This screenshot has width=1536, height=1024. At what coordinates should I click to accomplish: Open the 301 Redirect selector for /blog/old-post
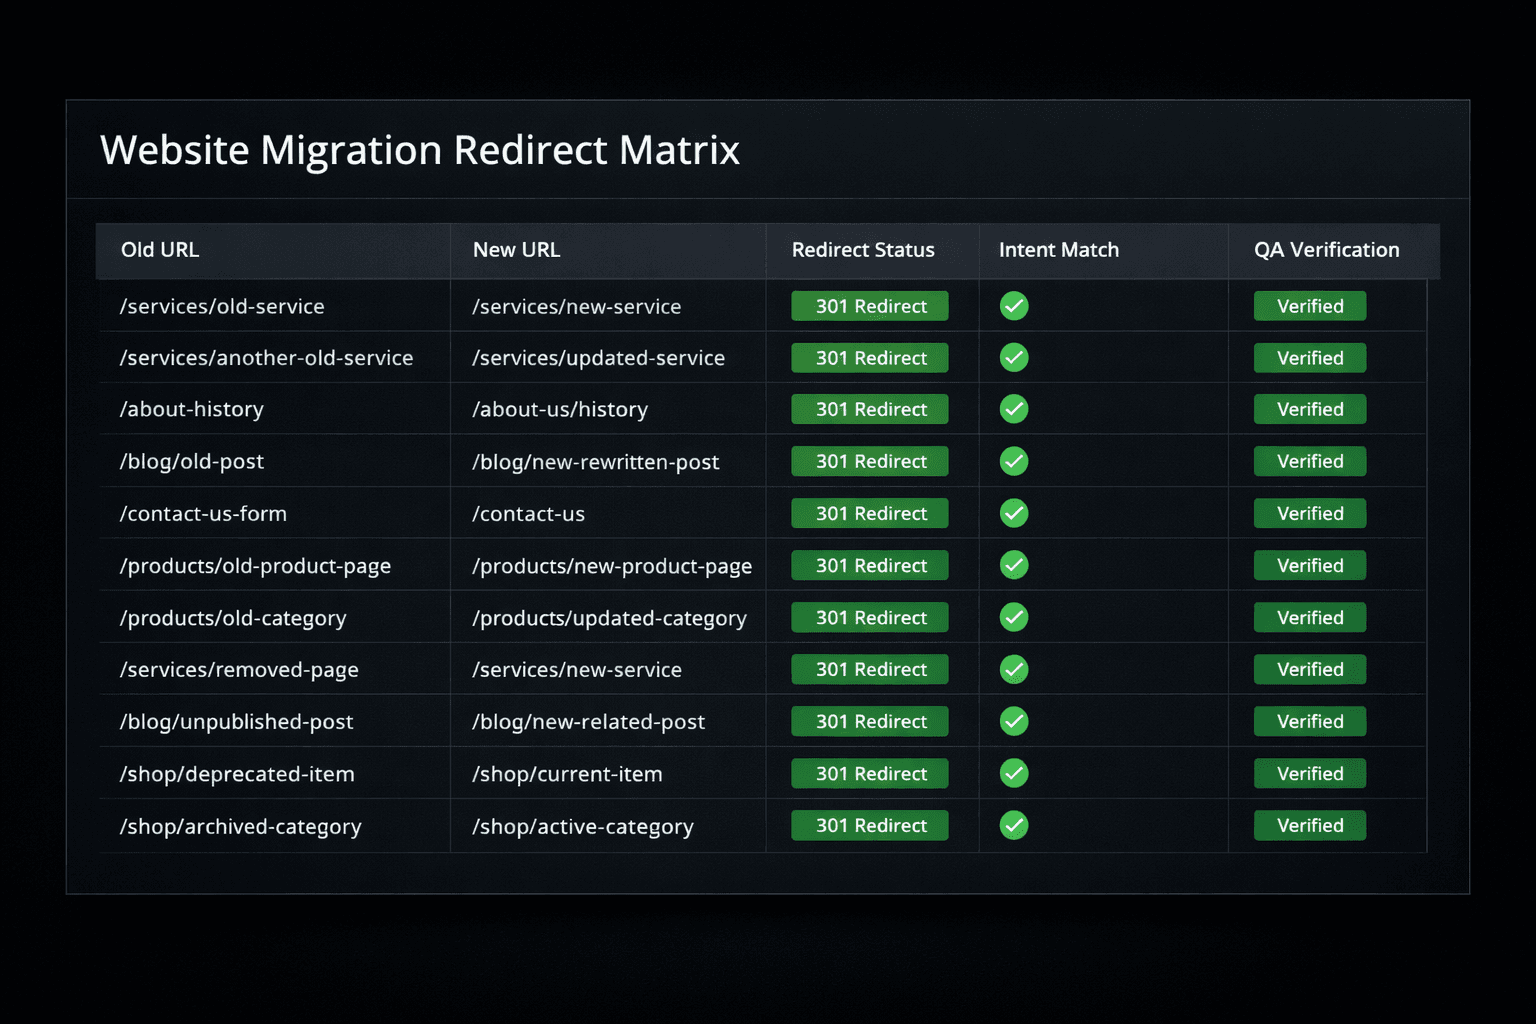pyautogui.click(x=869, y=461)
